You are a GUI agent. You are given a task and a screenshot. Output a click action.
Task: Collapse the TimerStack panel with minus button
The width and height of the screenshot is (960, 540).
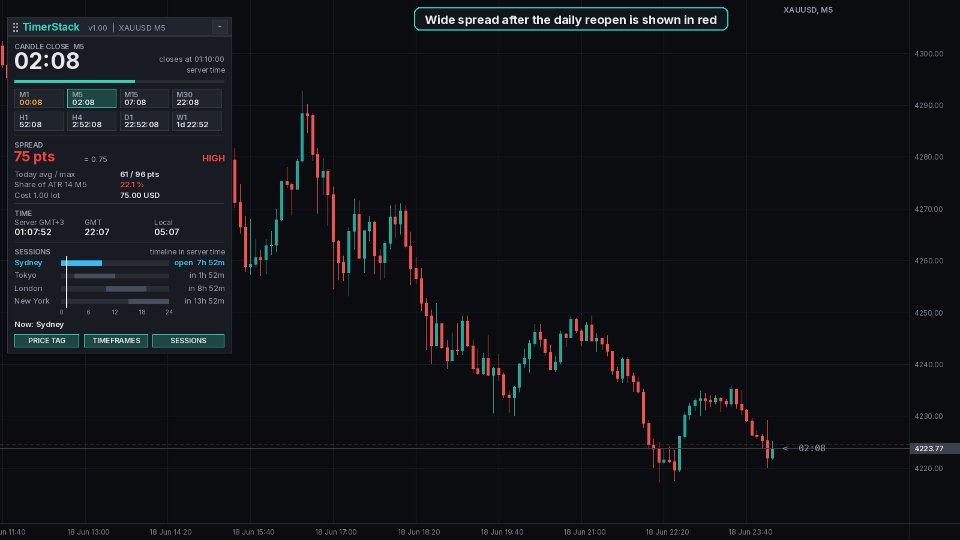[x=220, y=26]
